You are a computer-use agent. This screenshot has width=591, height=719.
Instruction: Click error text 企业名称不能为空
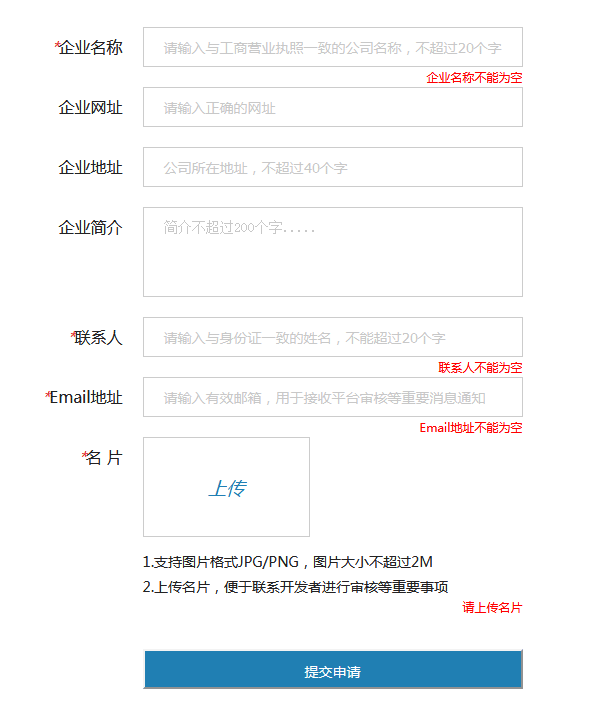tap(474, 78)
